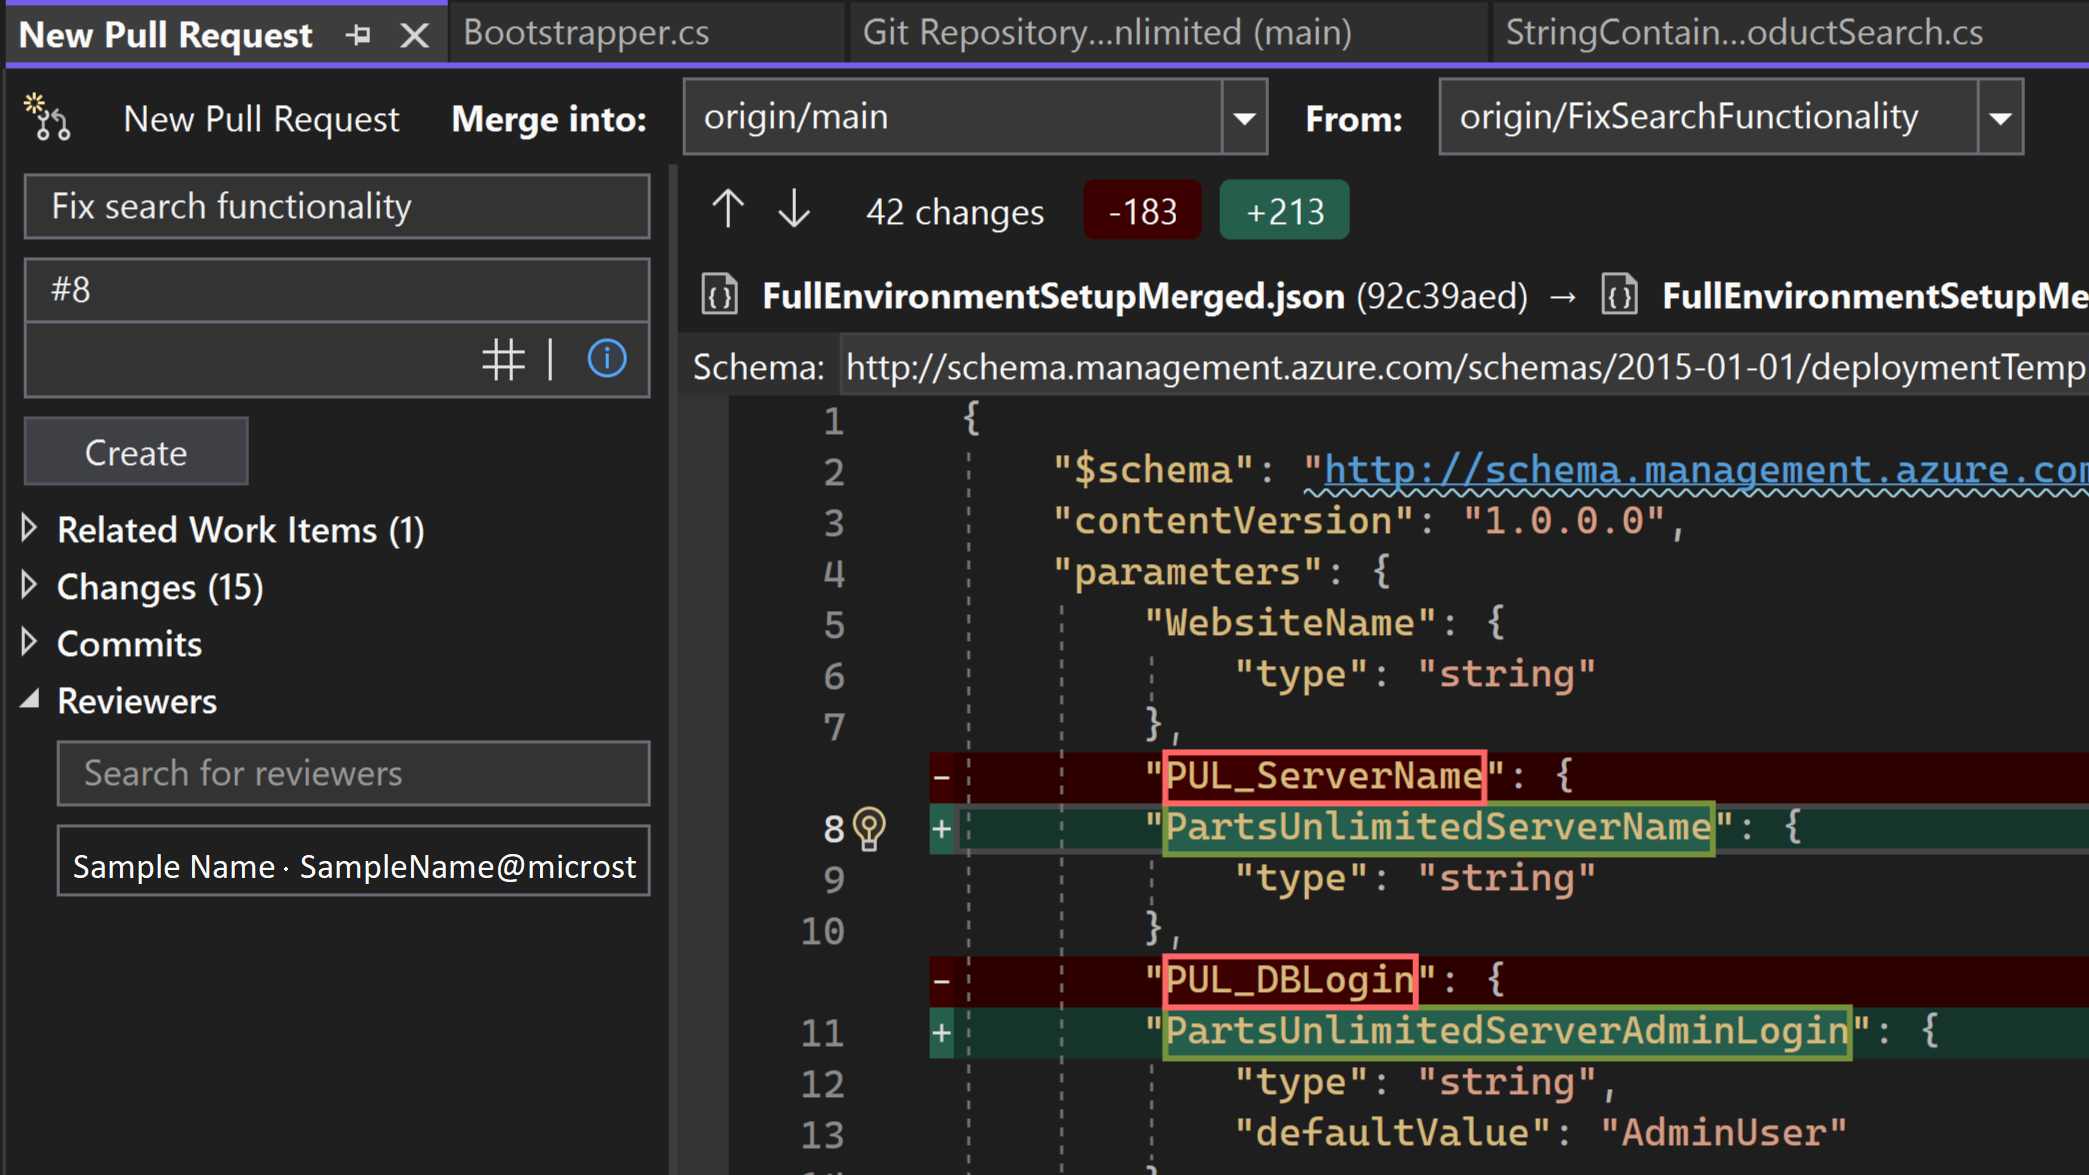Click the downward changes navigation arrow
The width and height of the screenshot is (2089, 1175).
[x=793, y=212]
